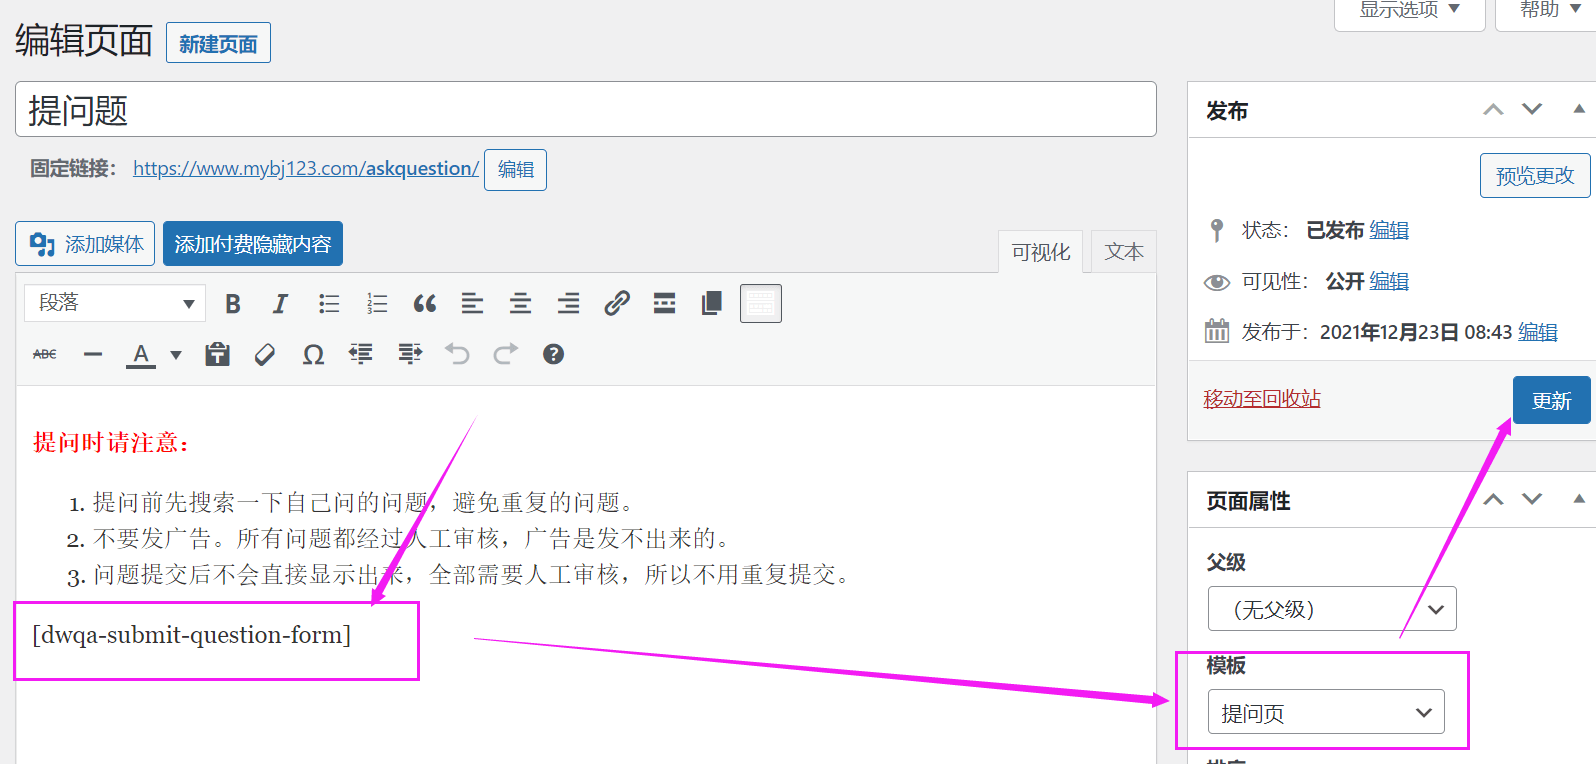Edit the 可见性 visibility setting
1596x764 pixels.
point(1389,281)
